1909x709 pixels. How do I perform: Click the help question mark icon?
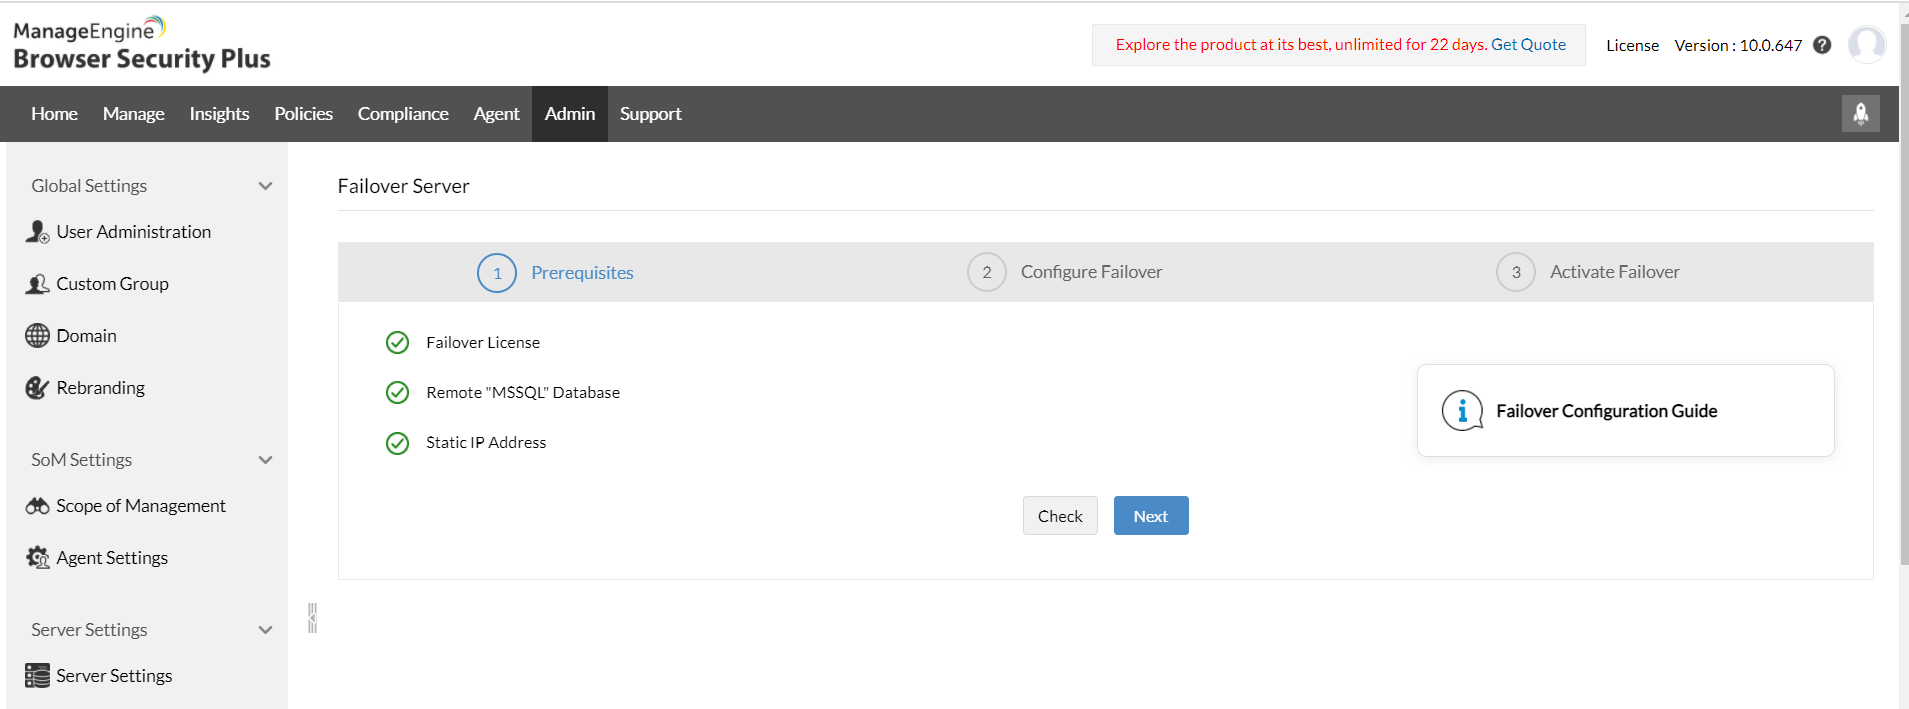(1822, 45)
